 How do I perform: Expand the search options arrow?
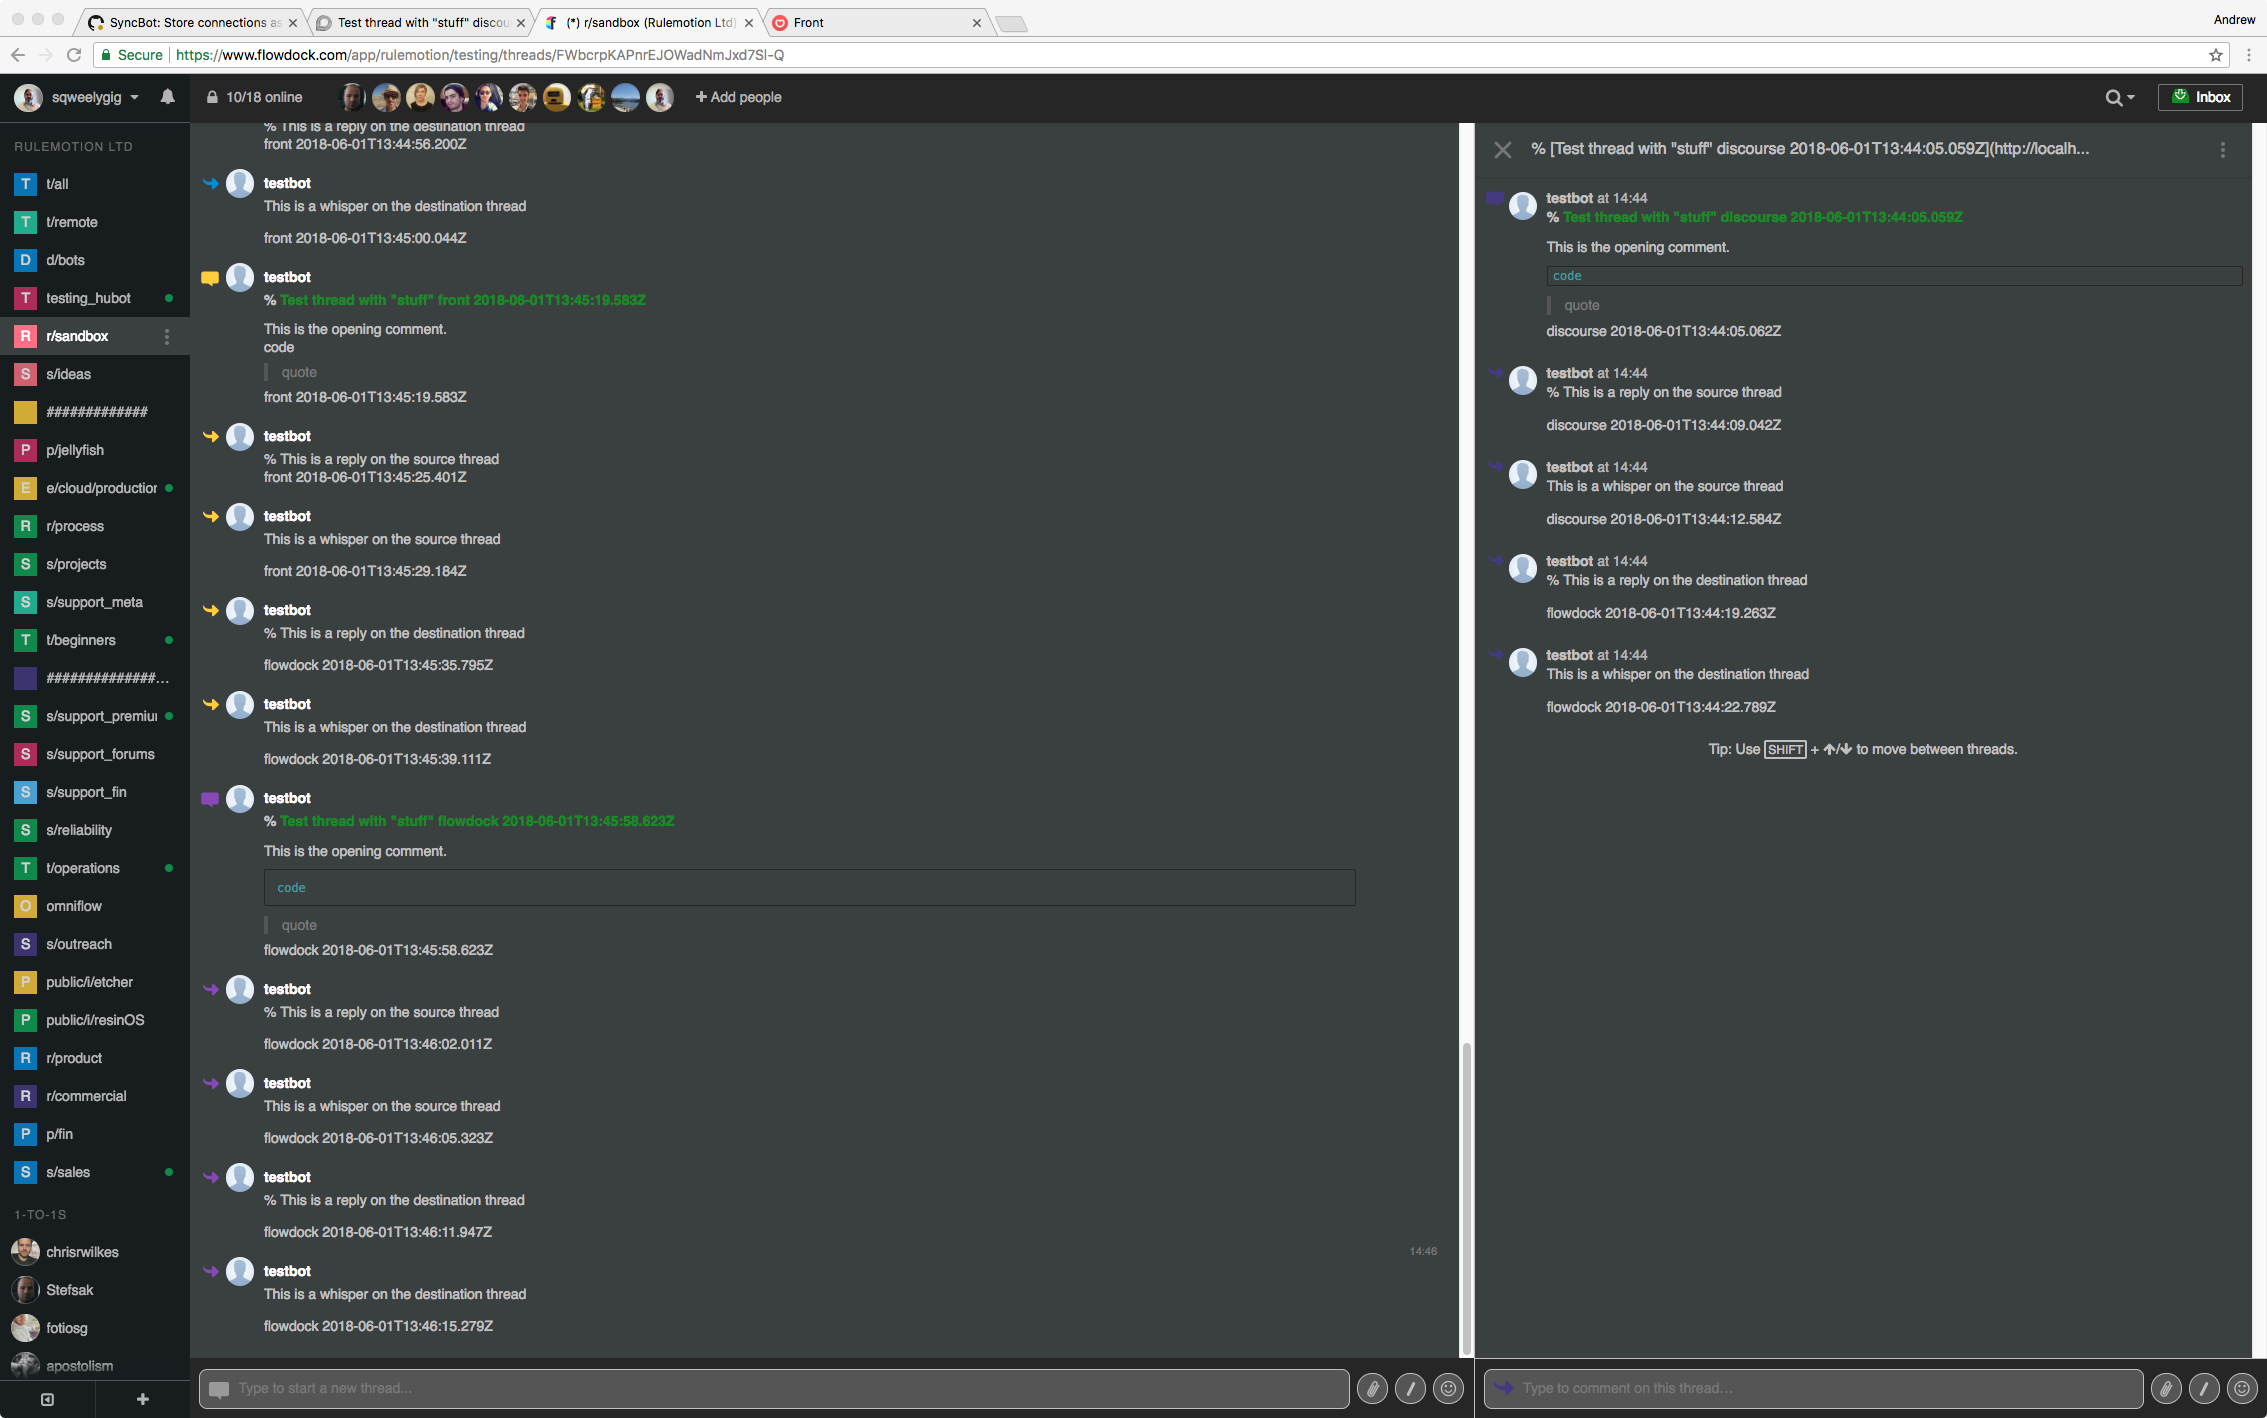(x=2129, y=97)
